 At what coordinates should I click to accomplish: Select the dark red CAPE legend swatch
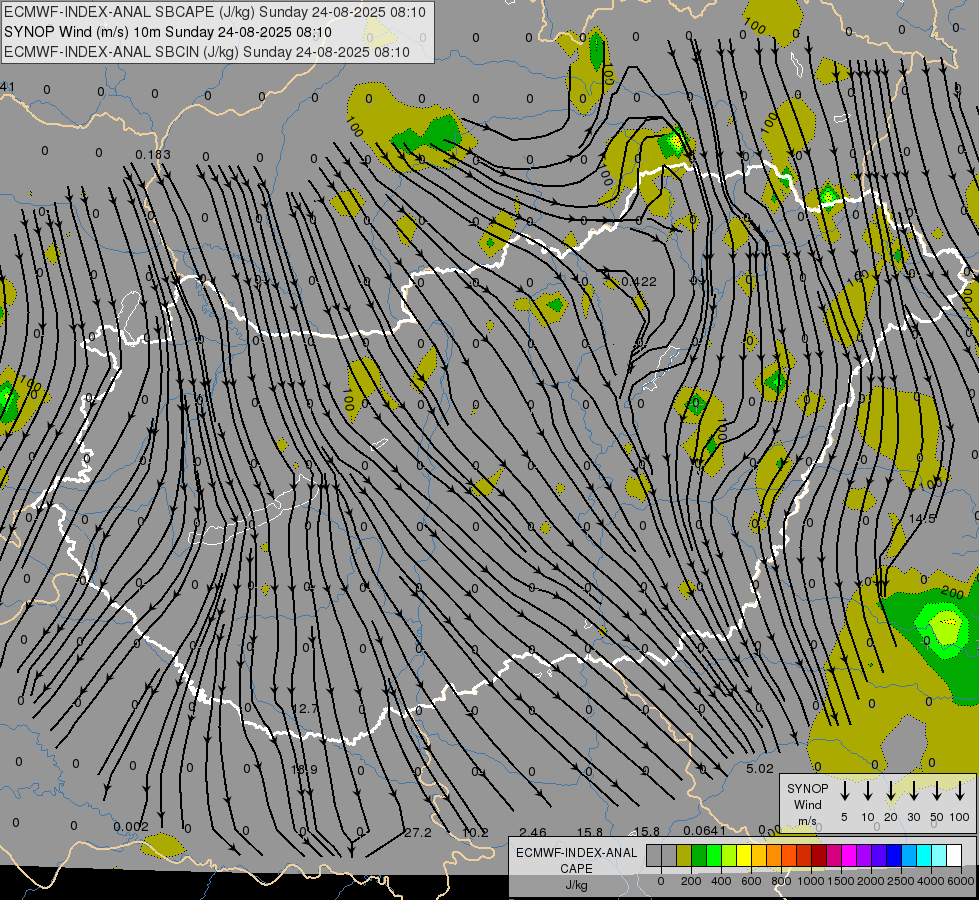tap(819, 855)
